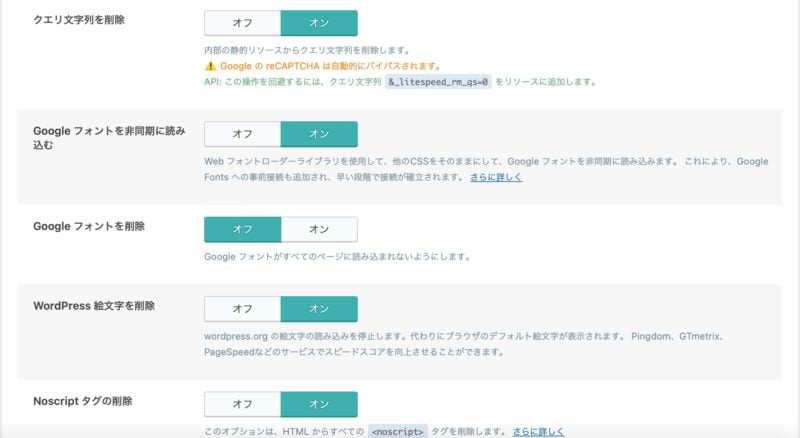The width and height of the screenshot is (800, 438).
Task: Click the <noscript> code tag
Action: pos(397,432)
